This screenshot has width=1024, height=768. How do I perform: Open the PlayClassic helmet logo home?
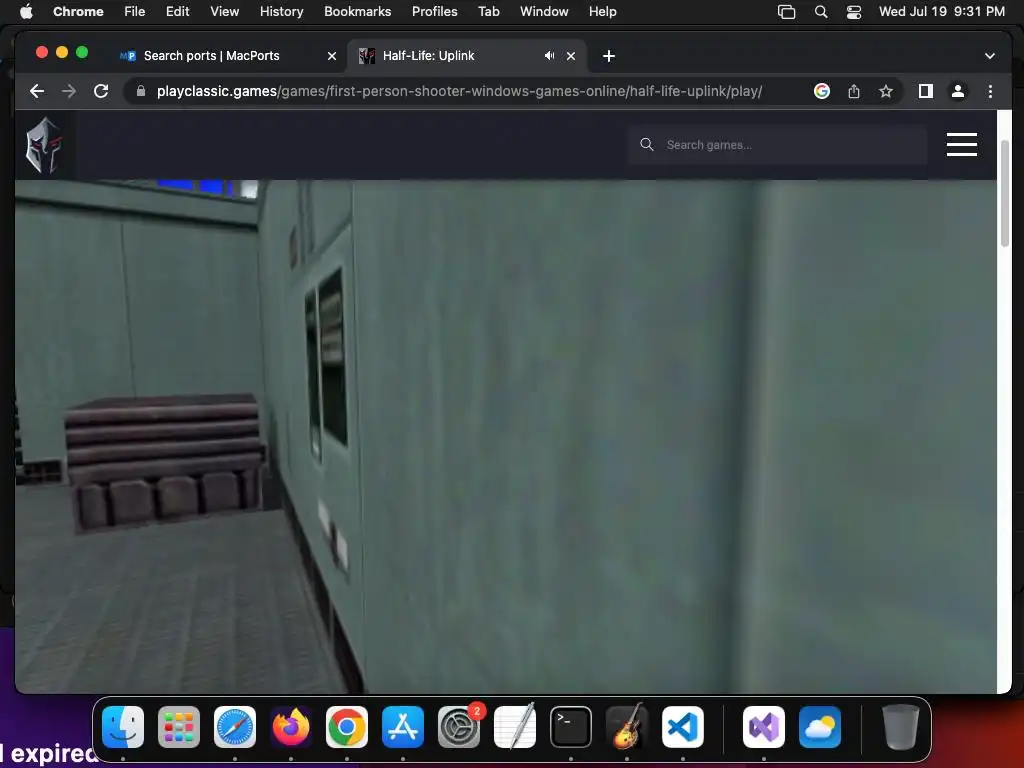(44, 145)
